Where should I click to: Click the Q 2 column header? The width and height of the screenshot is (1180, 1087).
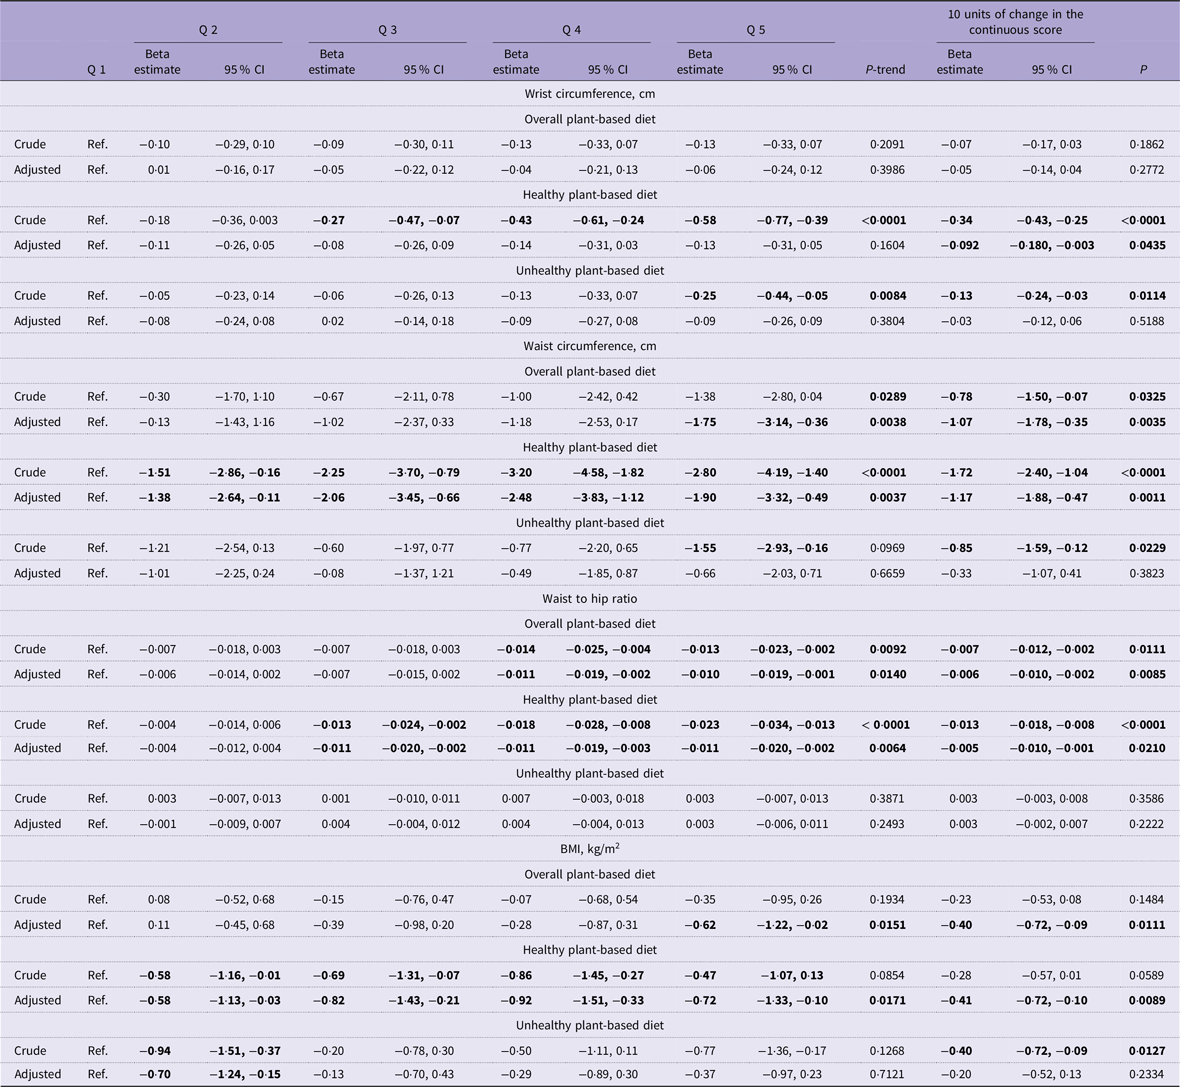click(208, 30)
